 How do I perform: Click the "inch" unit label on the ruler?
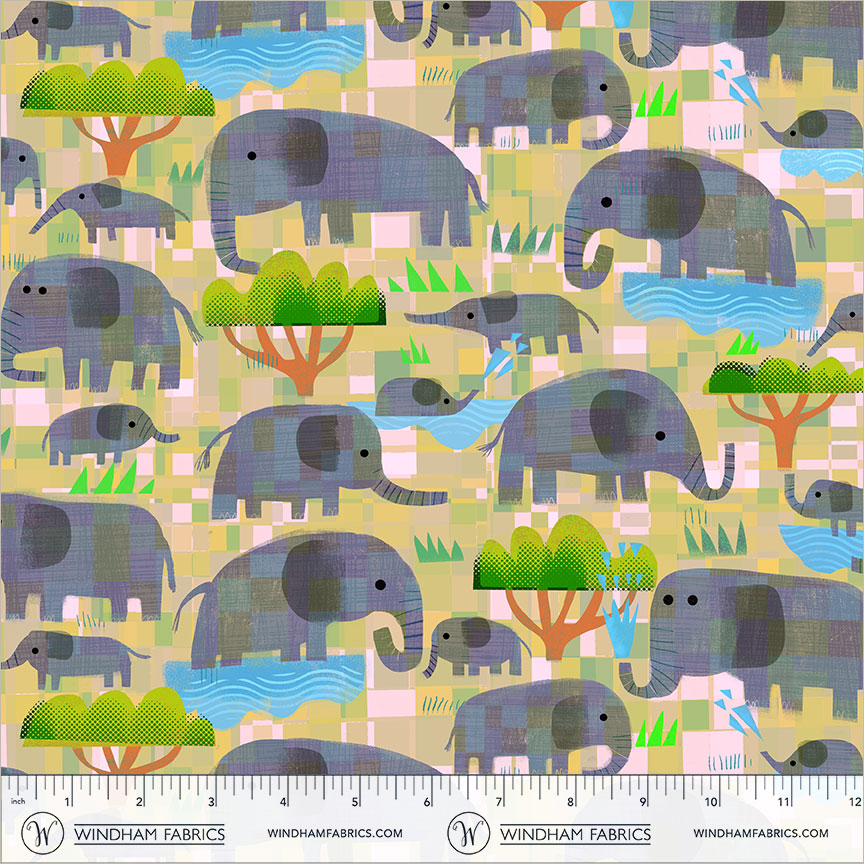click(x=16, y=802)
